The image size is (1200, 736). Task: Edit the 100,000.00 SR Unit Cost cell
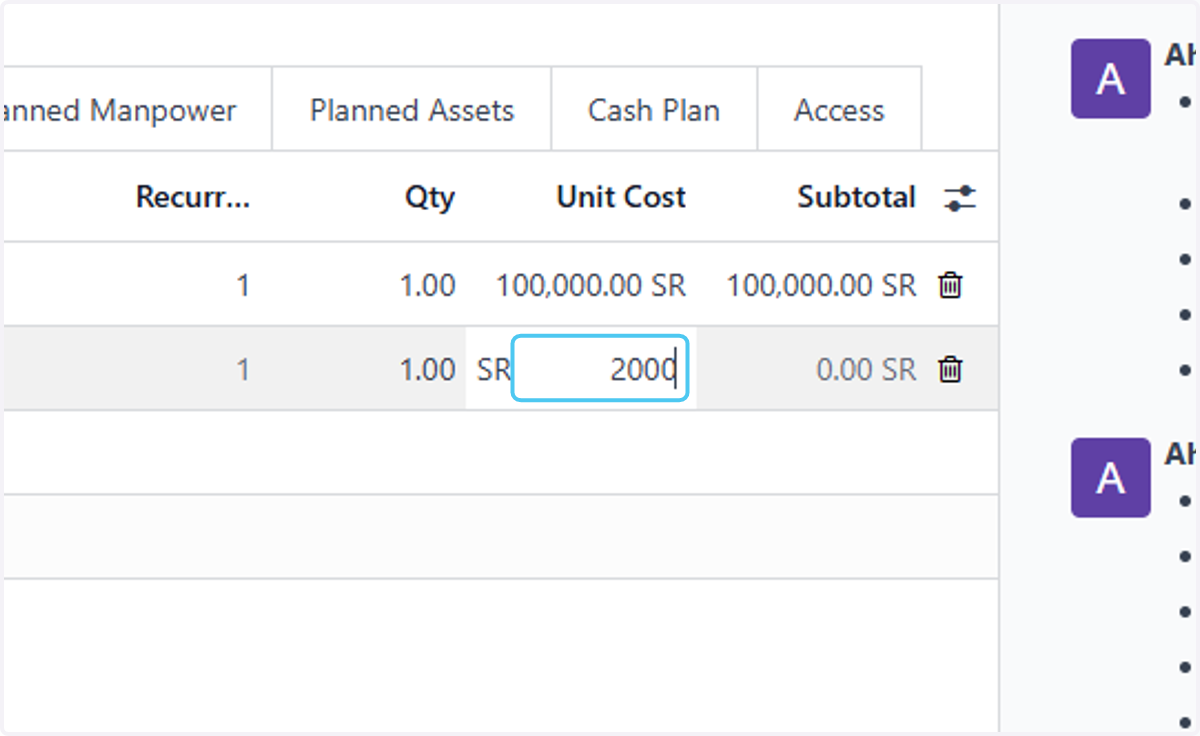(591, 286)
